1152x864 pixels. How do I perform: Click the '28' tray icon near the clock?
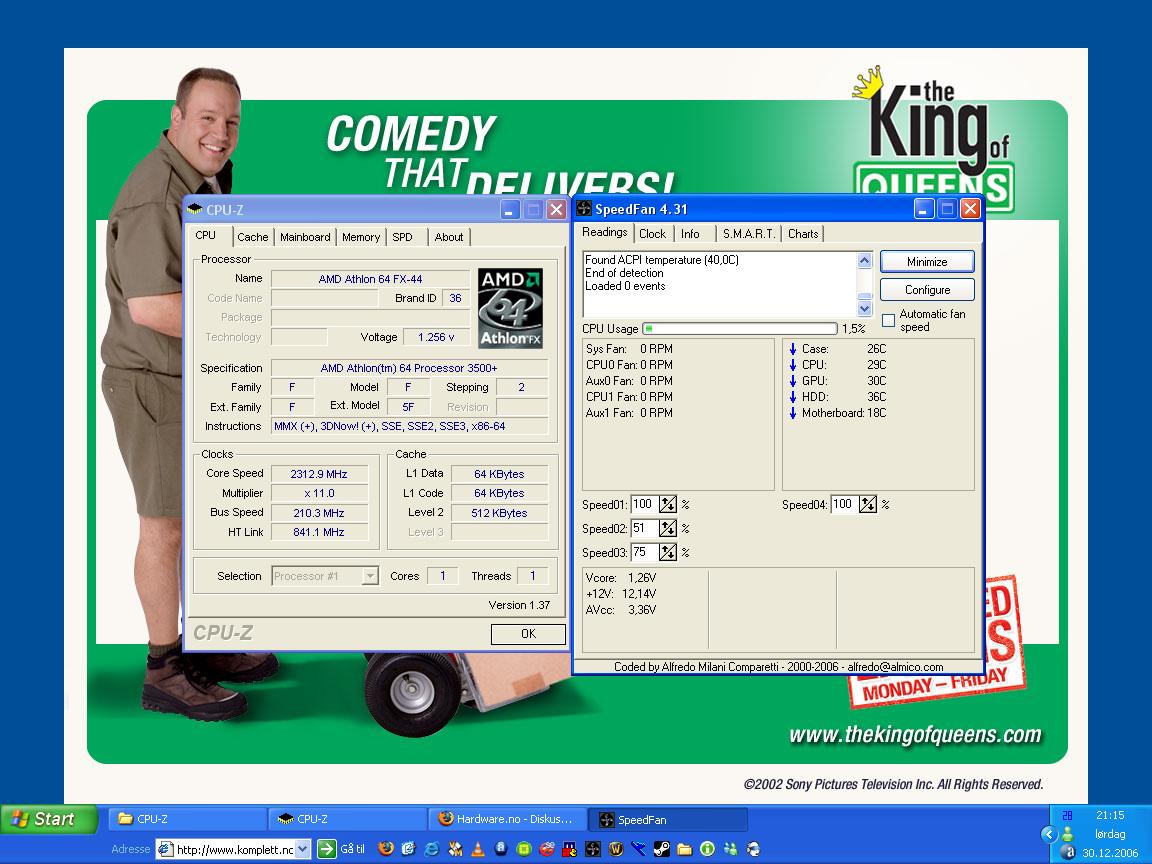tap(1068, 816)
